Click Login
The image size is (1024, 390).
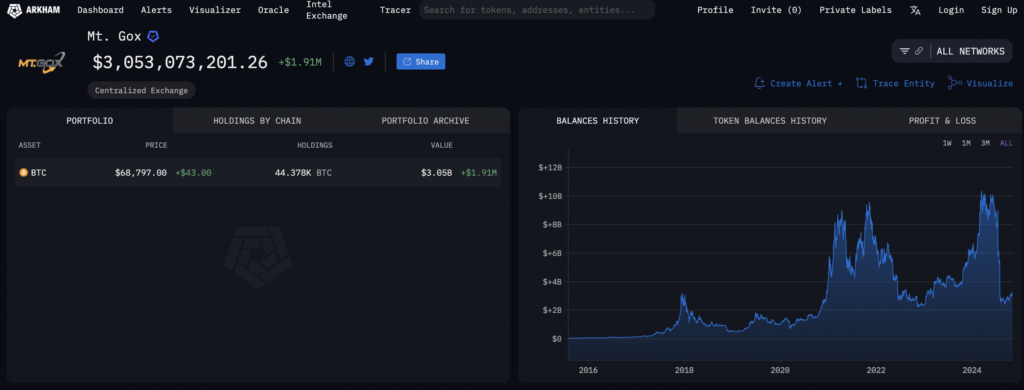click(x=951, y=10)
